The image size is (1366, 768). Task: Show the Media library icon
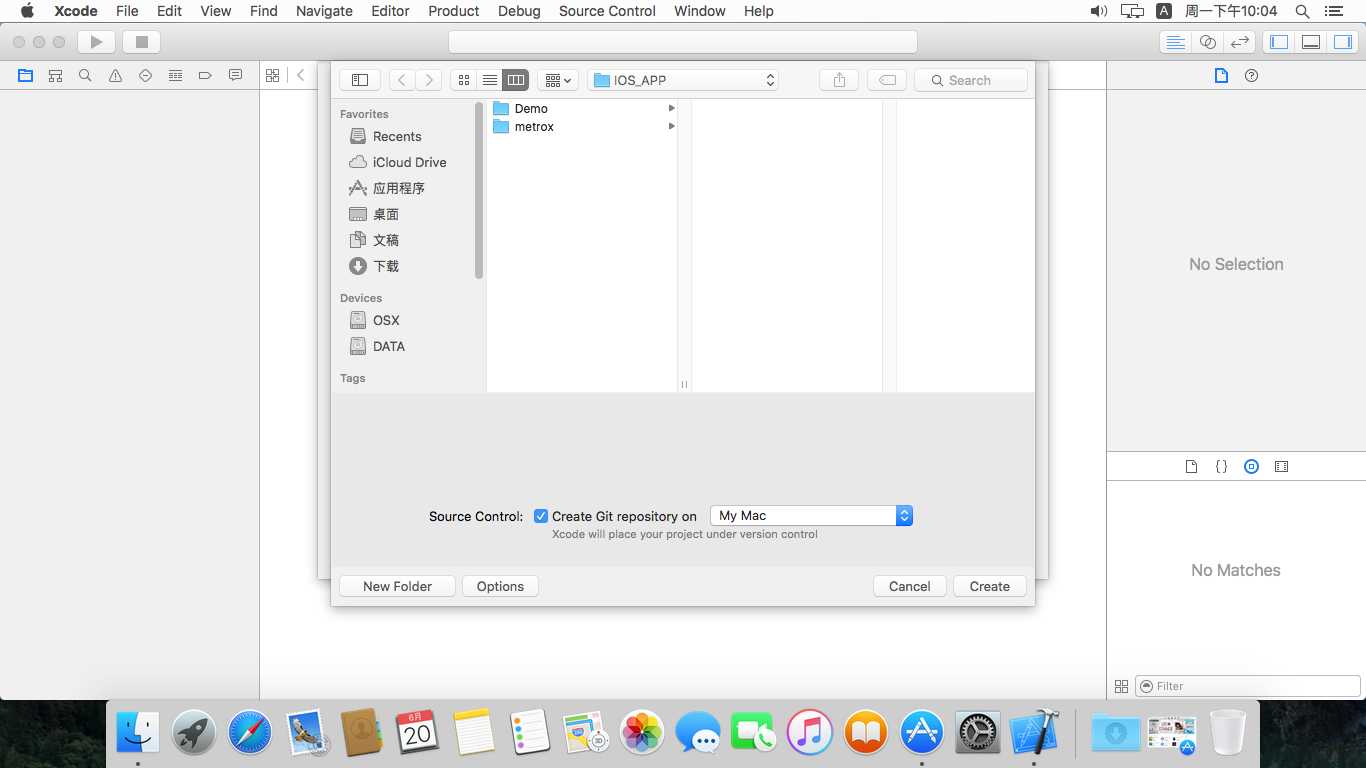(x=1281, y=467)
